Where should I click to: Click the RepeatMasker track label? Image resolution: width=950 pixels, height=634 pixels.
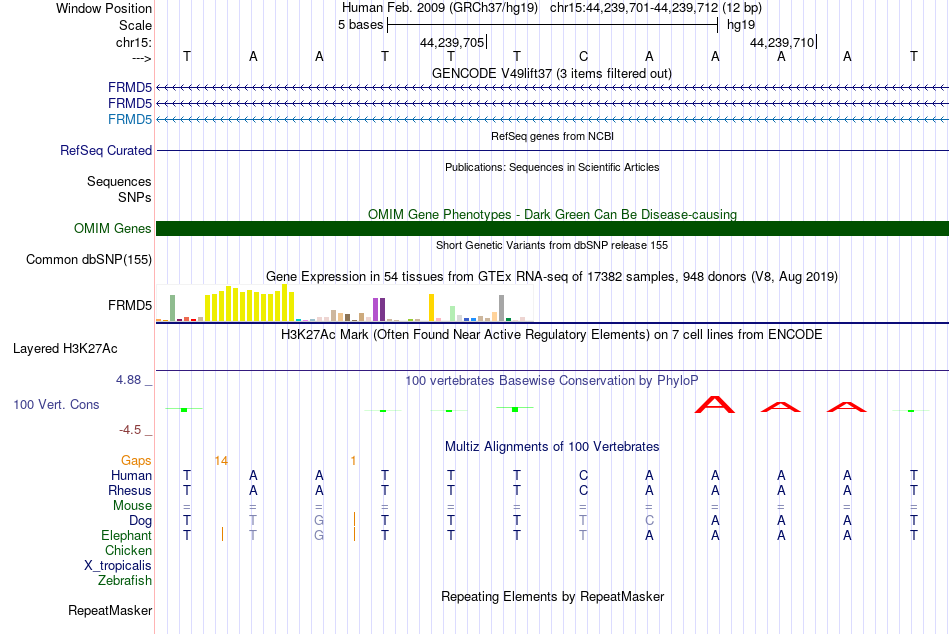click(110, 610)
